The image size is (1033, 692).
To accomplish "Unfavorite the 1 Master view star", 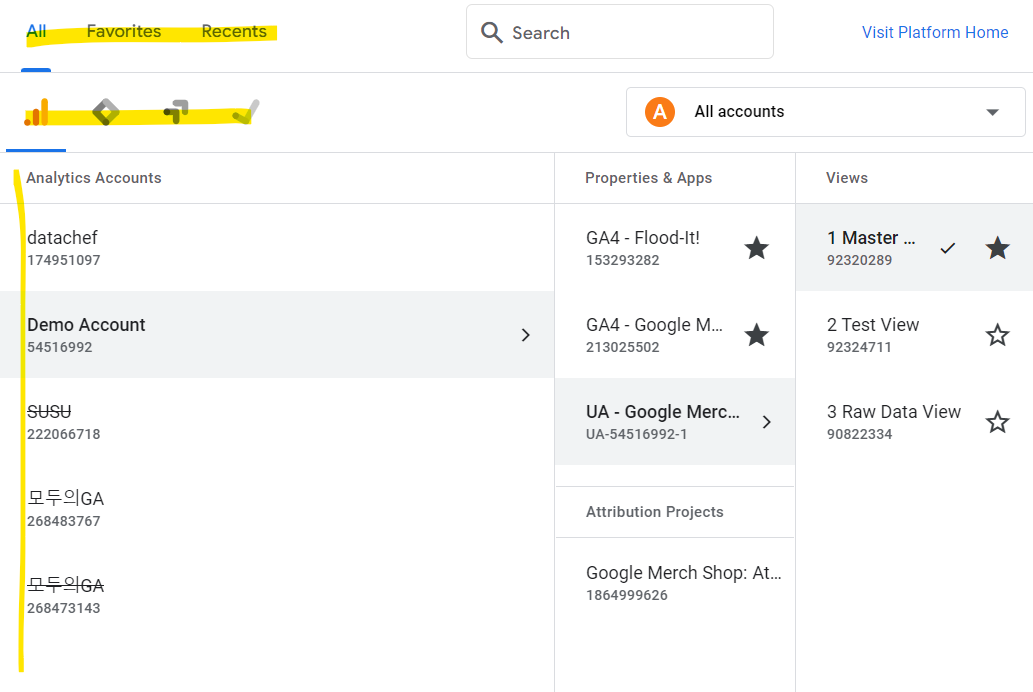I will pyautogui.click(x=997, y=248).
